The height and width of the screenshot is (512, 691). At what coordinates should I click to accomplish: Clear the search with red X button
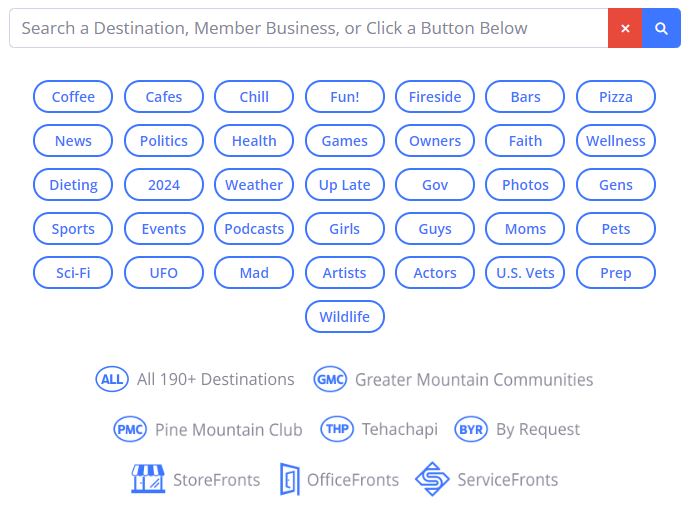point(625,29)
